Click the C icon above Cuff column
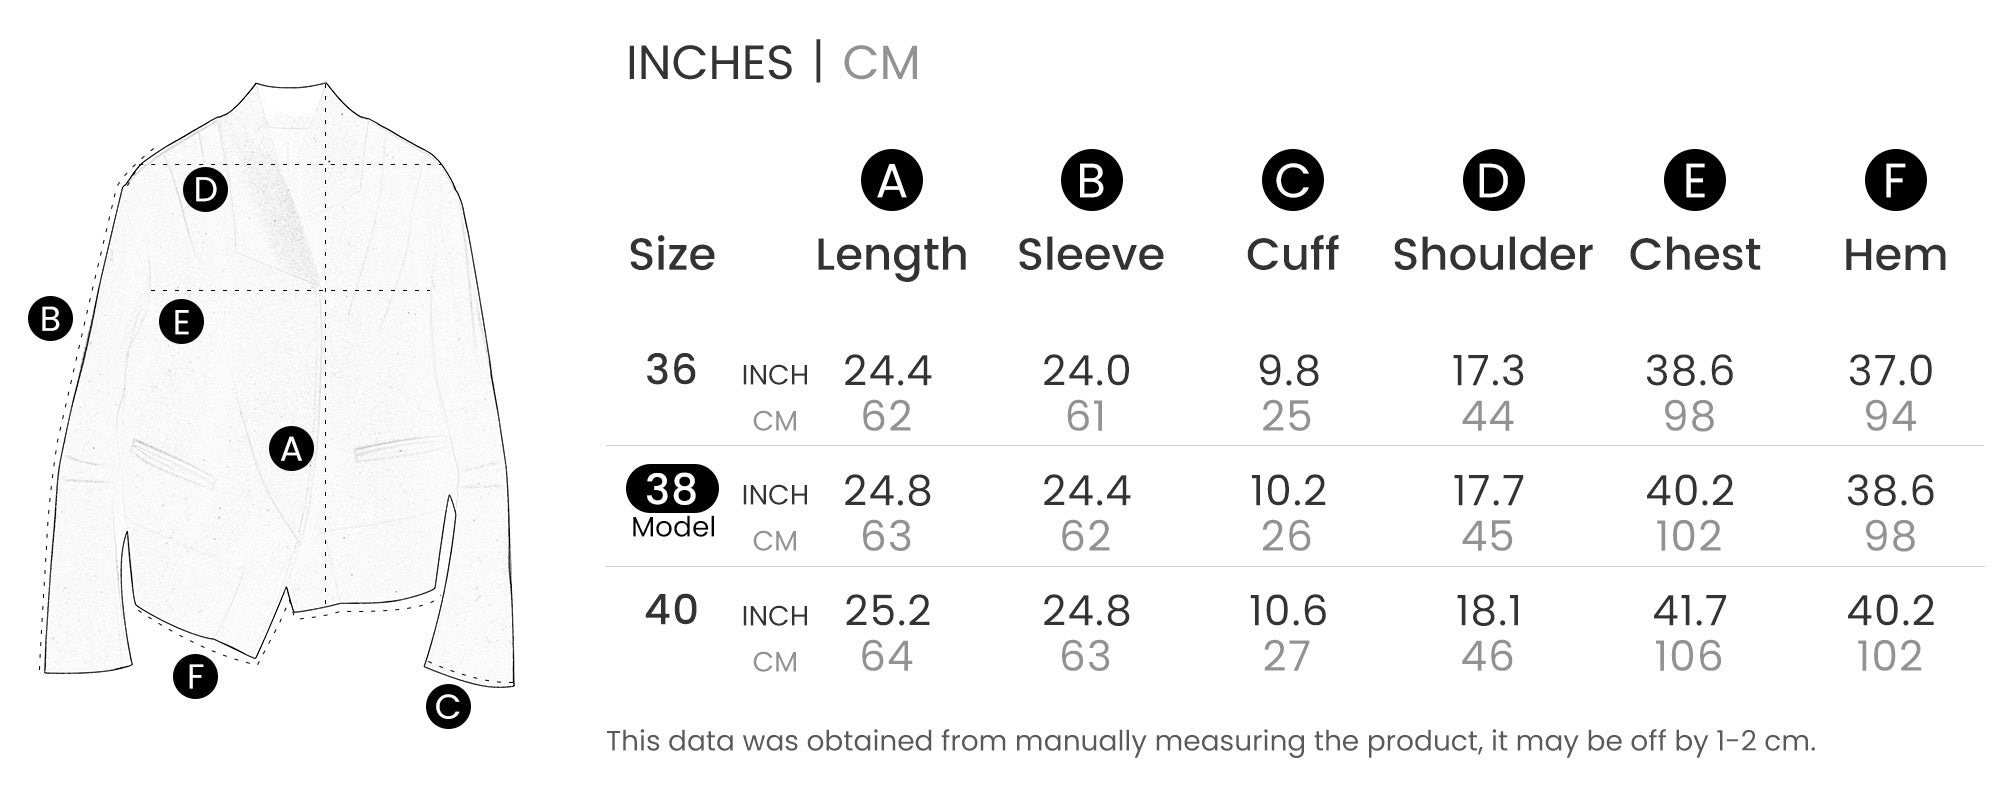This screenshot has height=806, width=2000. pos(1292,181)
